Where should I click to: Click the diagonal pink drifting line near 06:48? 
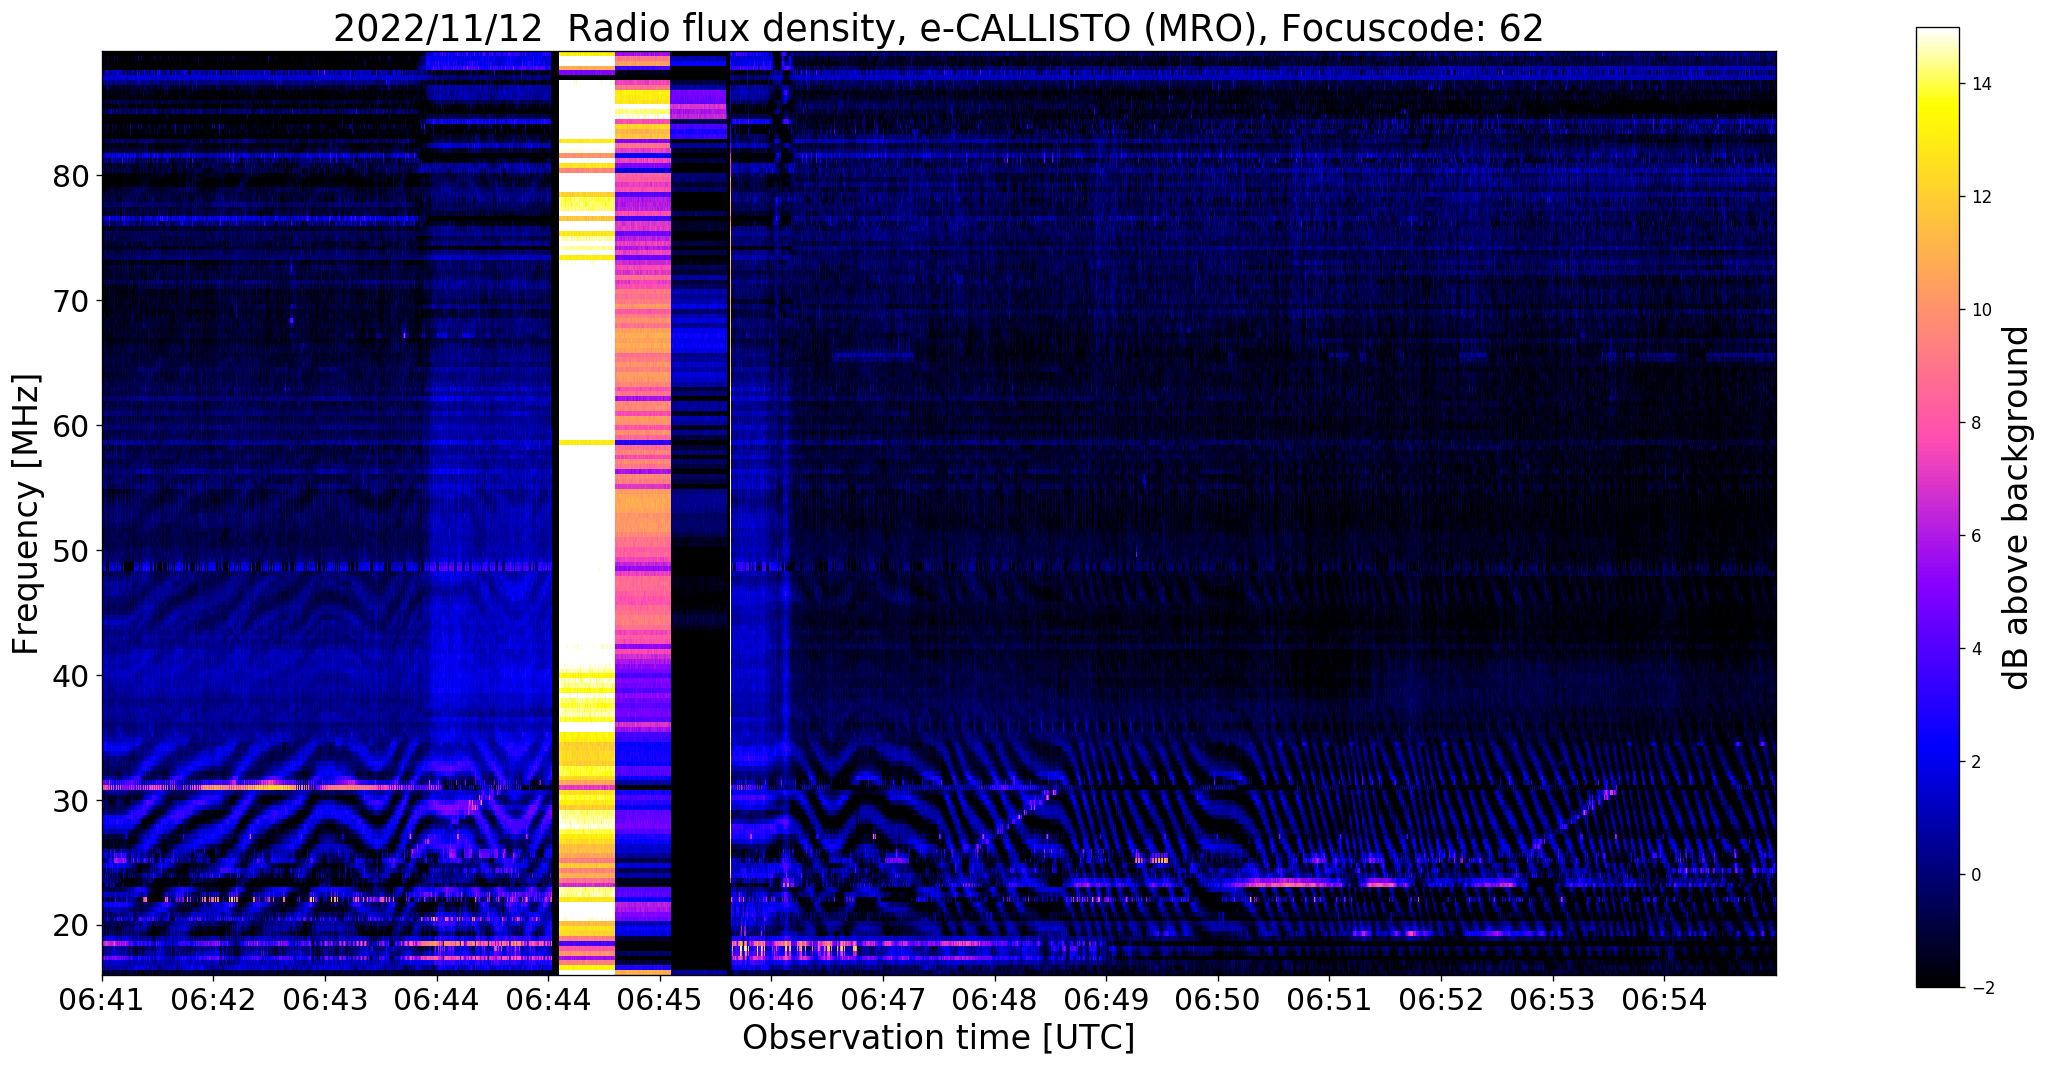tap(1013, 822)
